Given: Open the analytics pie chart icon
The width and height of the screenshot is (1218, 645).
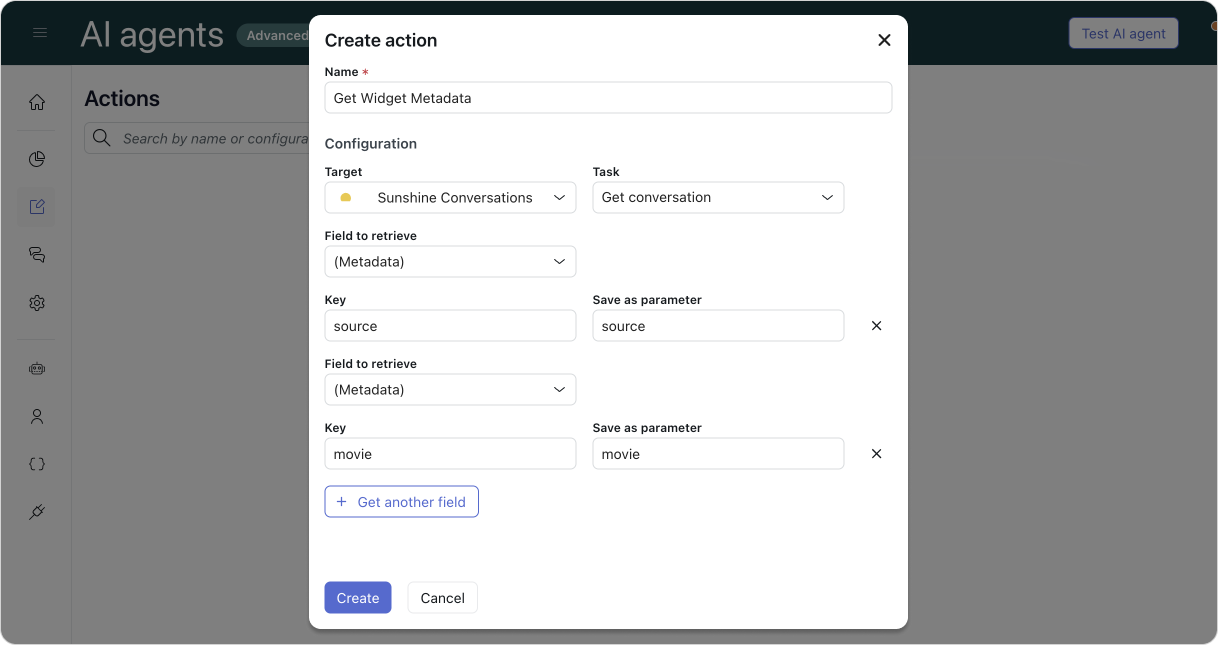Looking at the screenshot, I should click(37, 159).
